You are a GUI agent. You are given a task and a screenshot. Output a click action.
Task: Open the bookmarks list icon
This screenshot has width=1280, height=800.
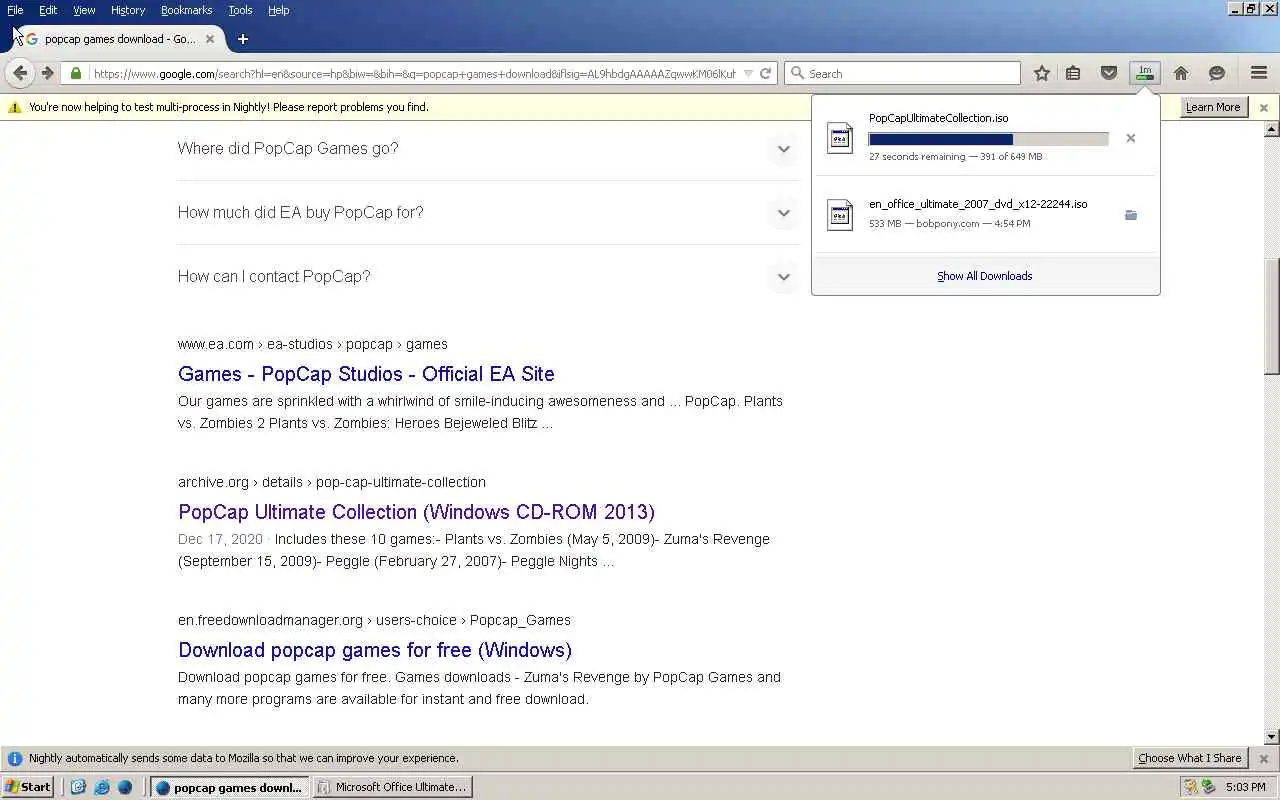(x=1073, y=73)
